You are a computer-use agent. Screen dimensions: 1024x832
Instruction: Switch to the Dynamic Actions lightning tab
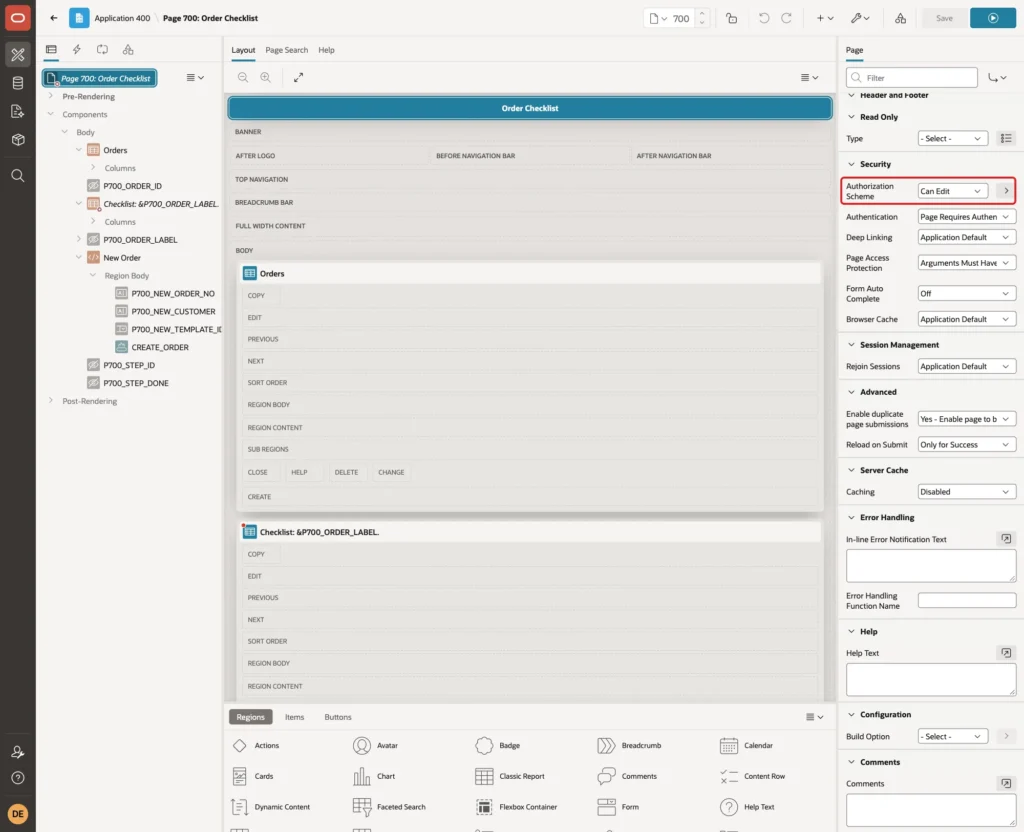pos(76,50)
